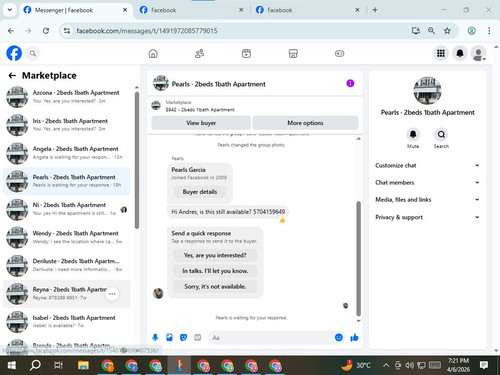Open Wendy apartment conversation
Image resolution: width=500 pixels, height=375 pixels.
tap(67, 237)
